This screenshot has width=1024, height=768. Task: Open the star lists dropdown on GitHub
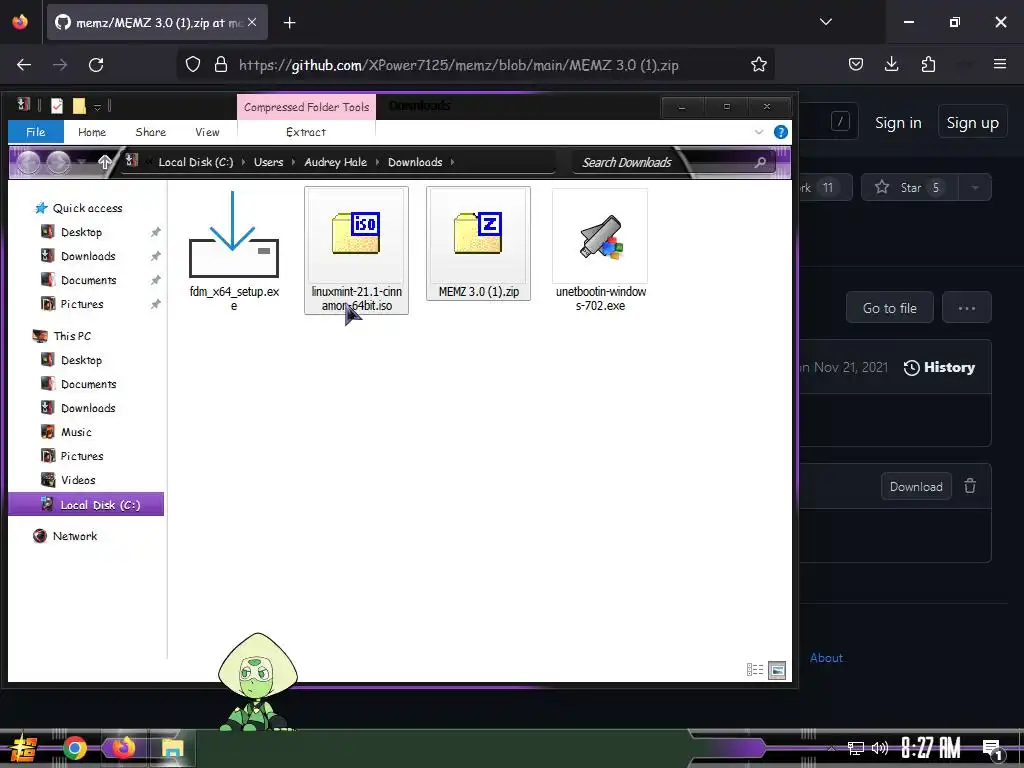tap(975, 187)
